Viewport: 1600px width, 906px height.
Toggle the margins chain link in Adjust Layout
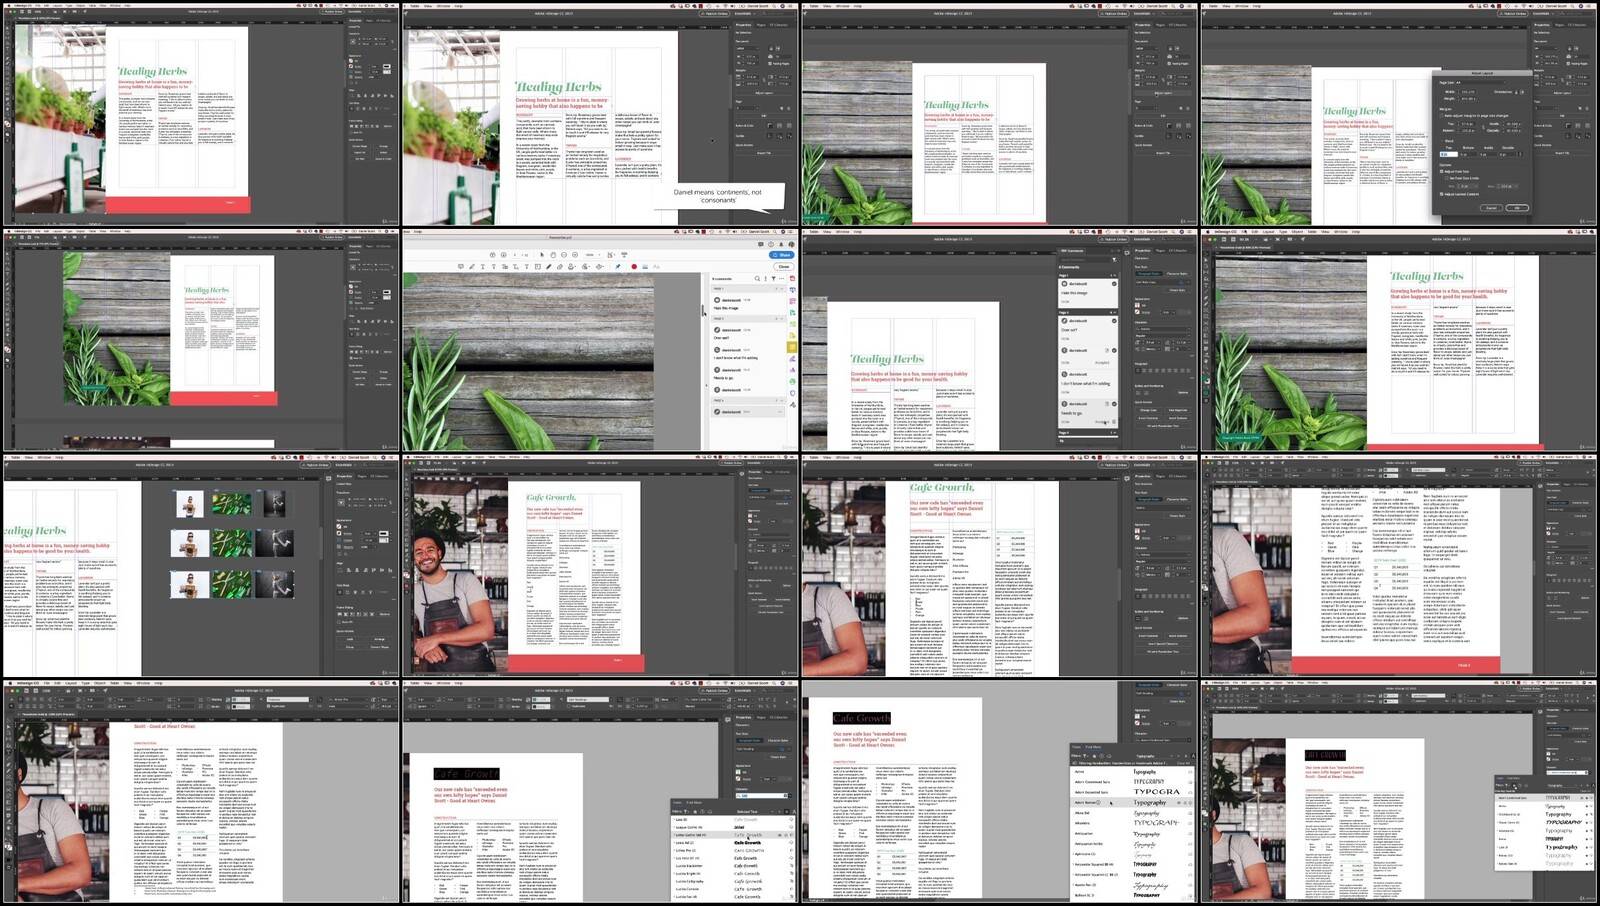coord(1484,127)
